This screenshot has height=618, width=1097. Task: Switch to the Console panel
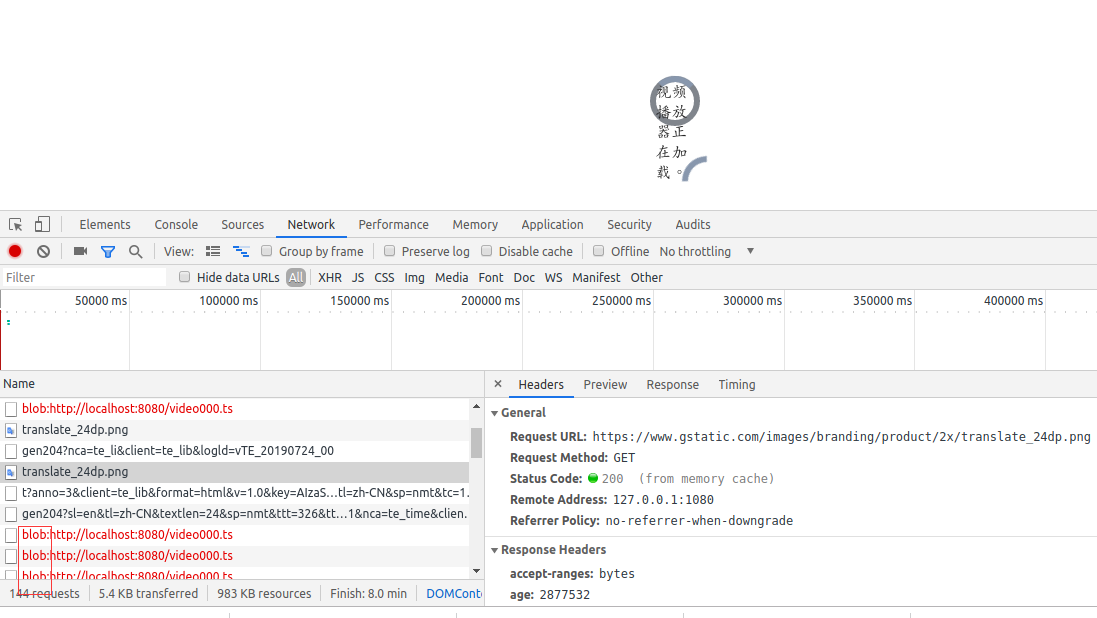176,224
